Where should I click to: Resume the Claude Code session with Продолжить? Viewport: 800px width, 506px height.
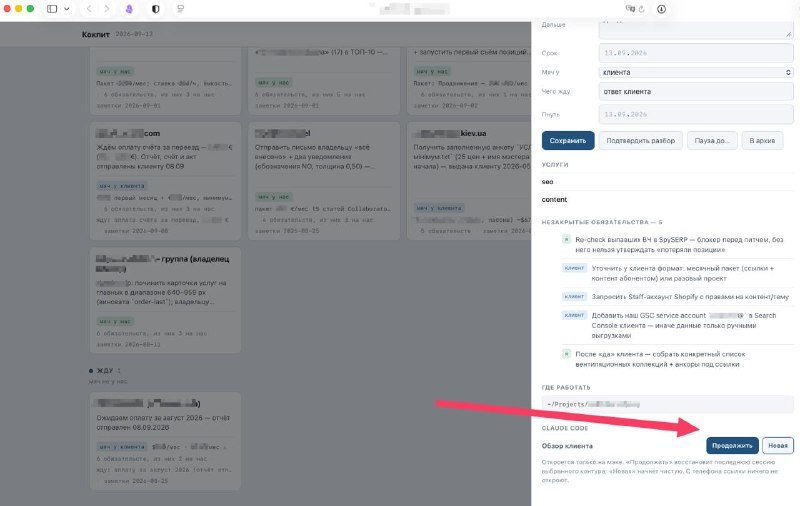pos(732,445)
